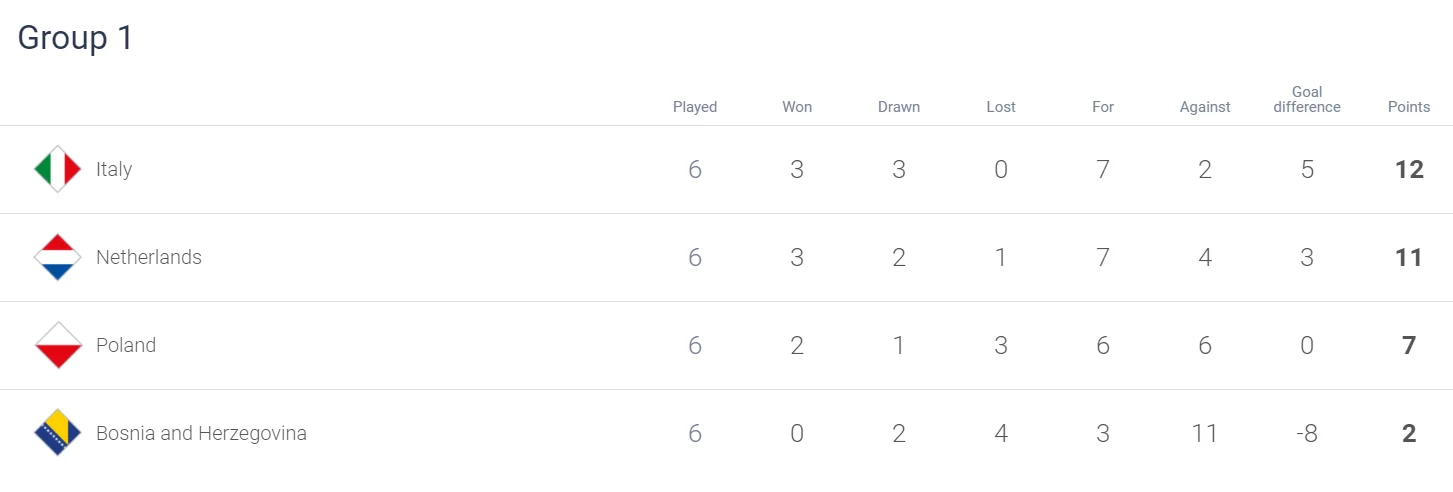Click the Against column header
Viewport: 1453px width, 492px height.
click(x=1205, y=107)
